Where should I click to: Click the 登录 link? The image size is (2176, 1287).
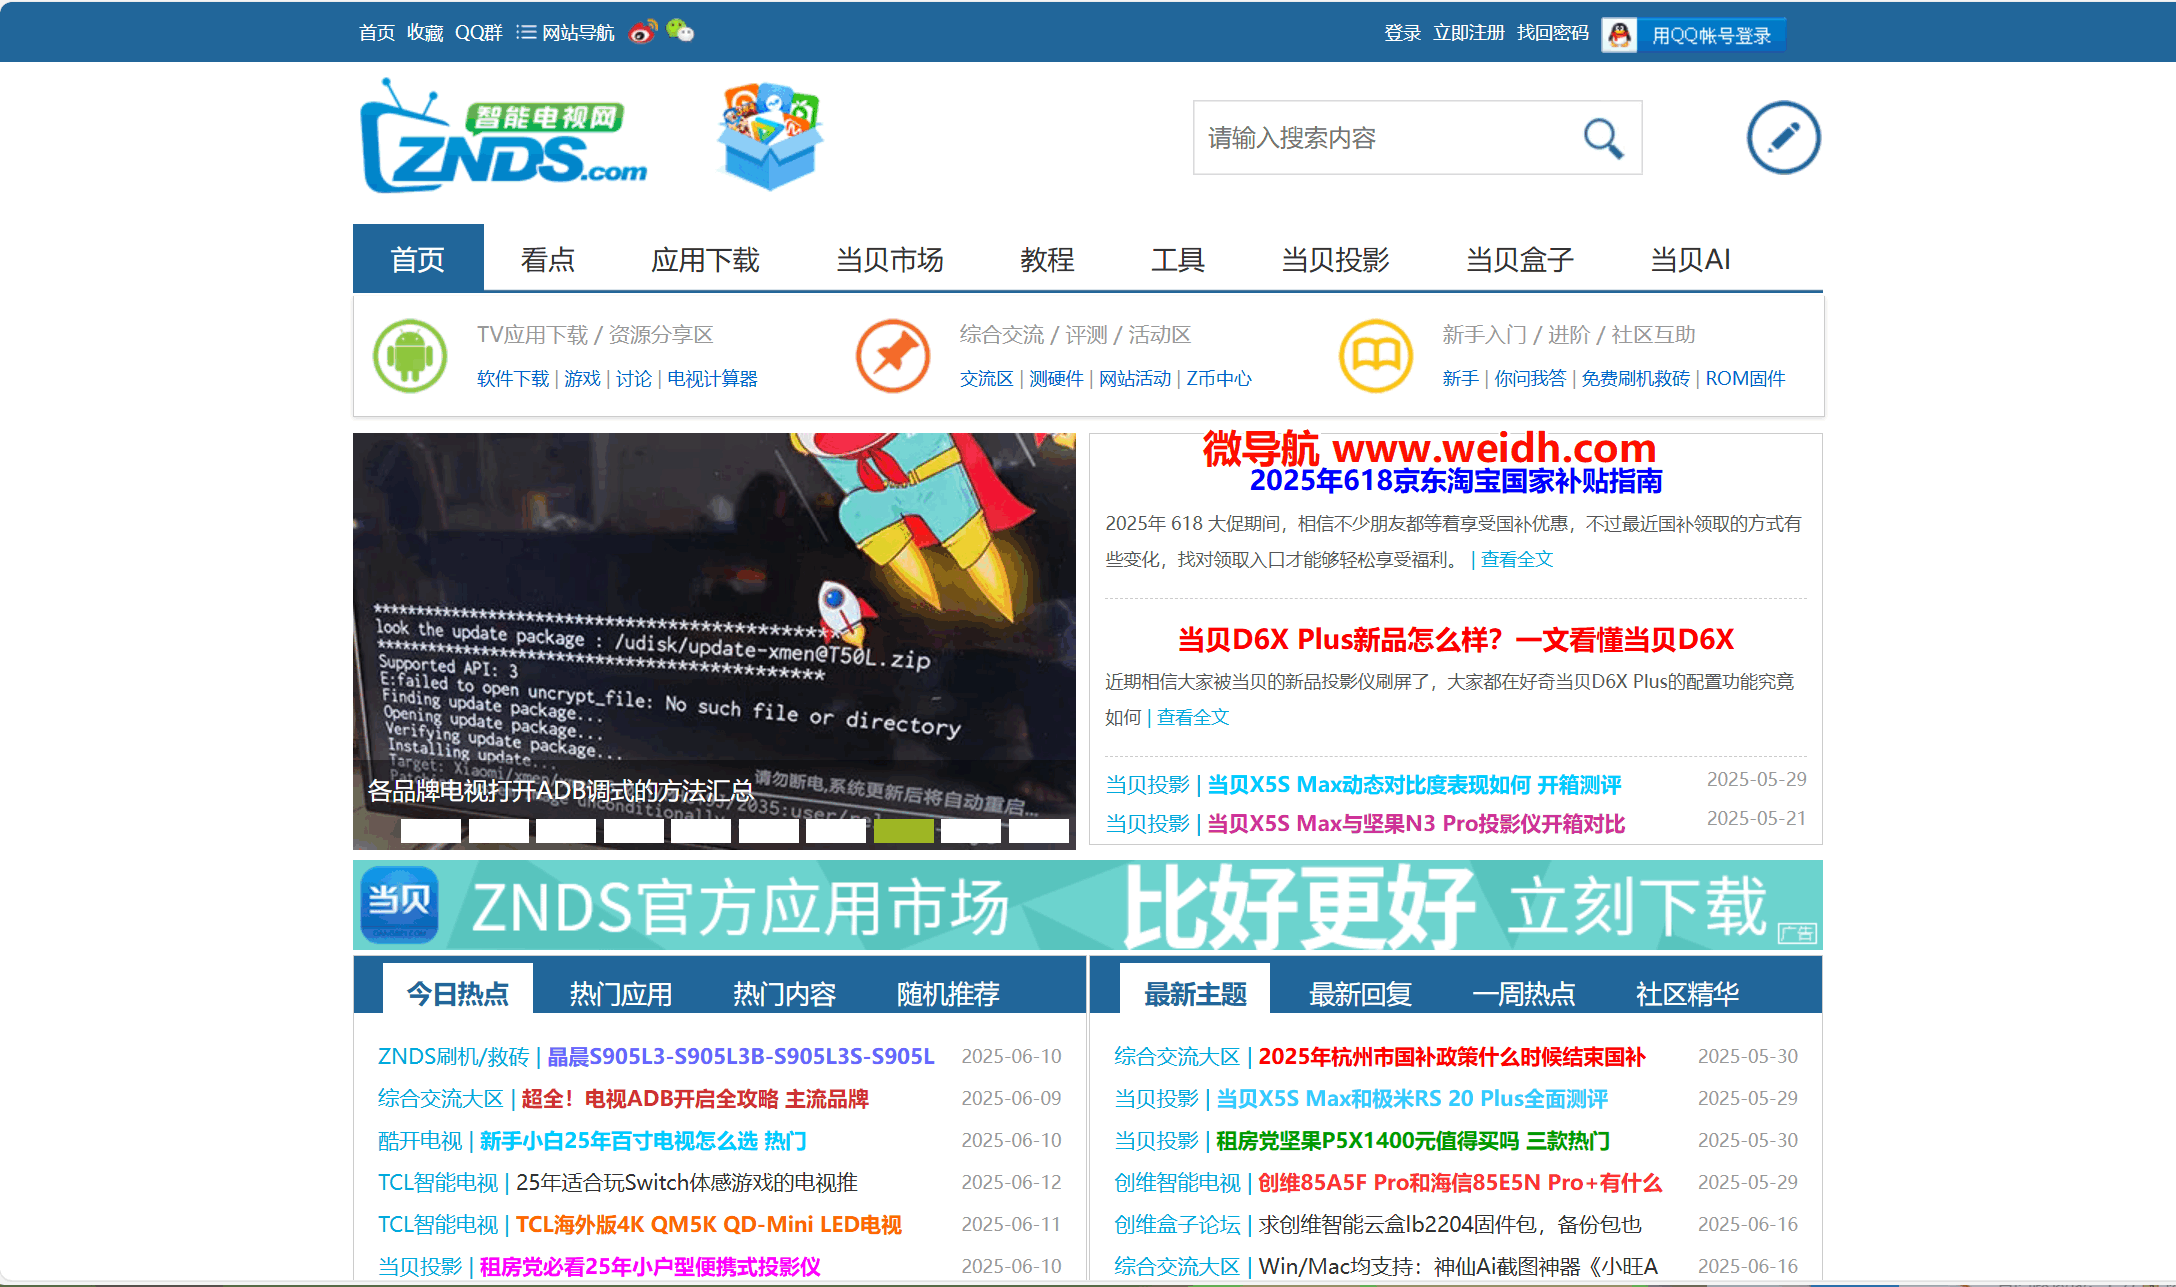(x=1403, y=33)
